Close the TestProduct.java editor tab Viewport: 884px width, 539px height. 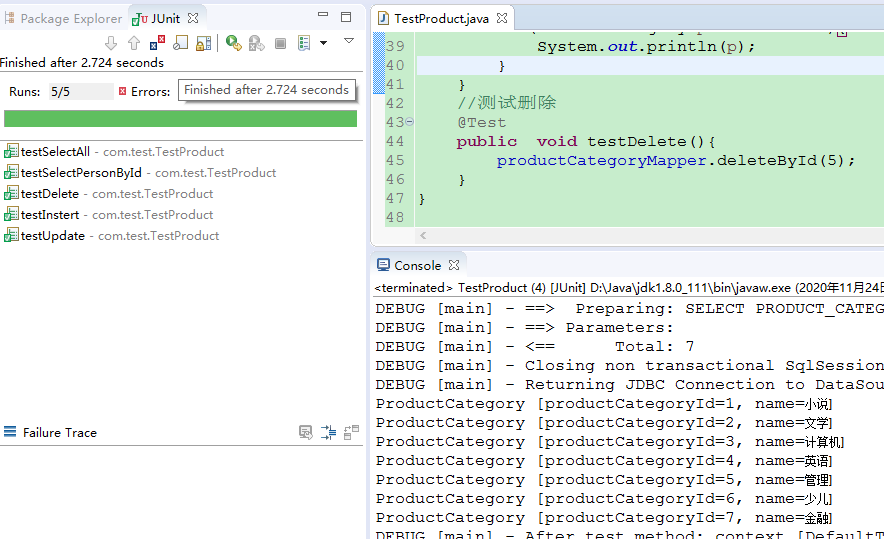tap(502, 18)
